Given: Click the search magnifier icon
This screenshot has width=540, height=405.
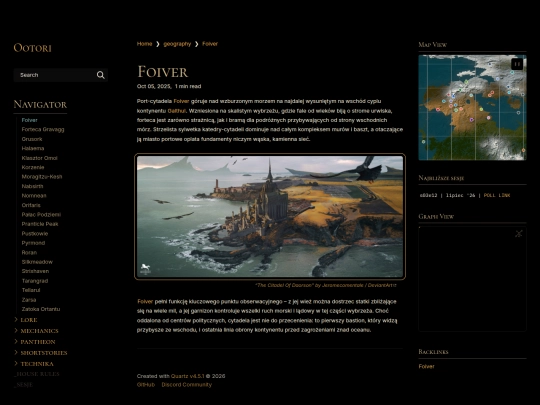Looking at the screenshot, I should pyautogui.click(x=101, y=75).
